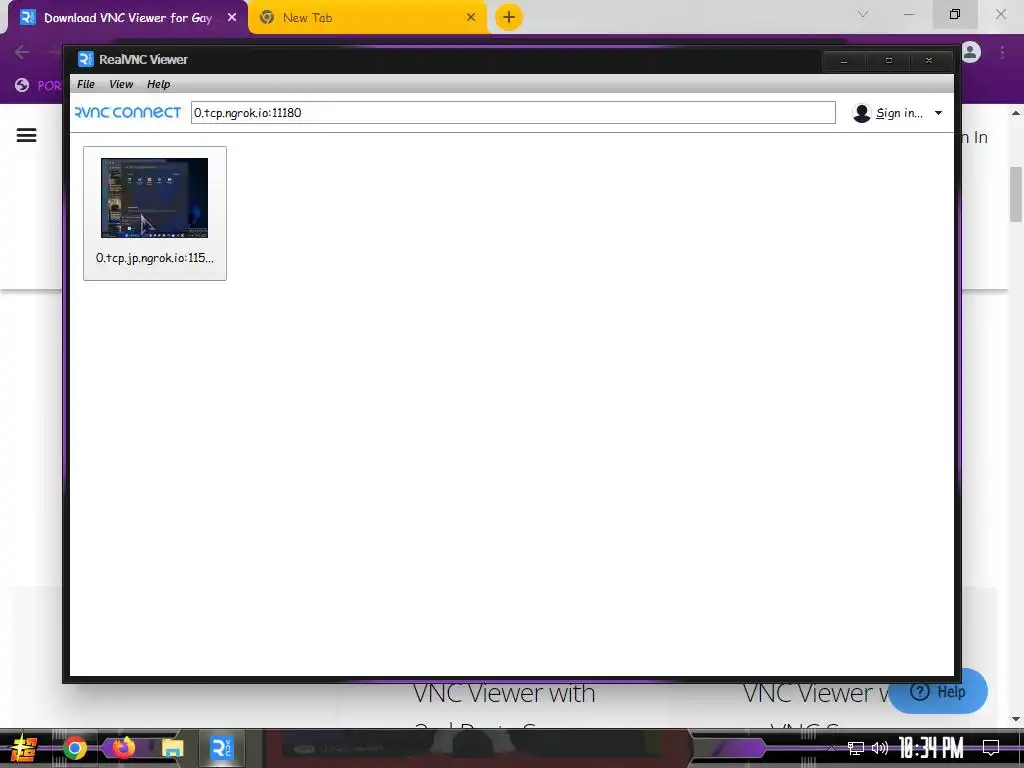This screenshot has height=768, width=1024.
Task: Click the Sign in... button
Action: tap(899, 113)
